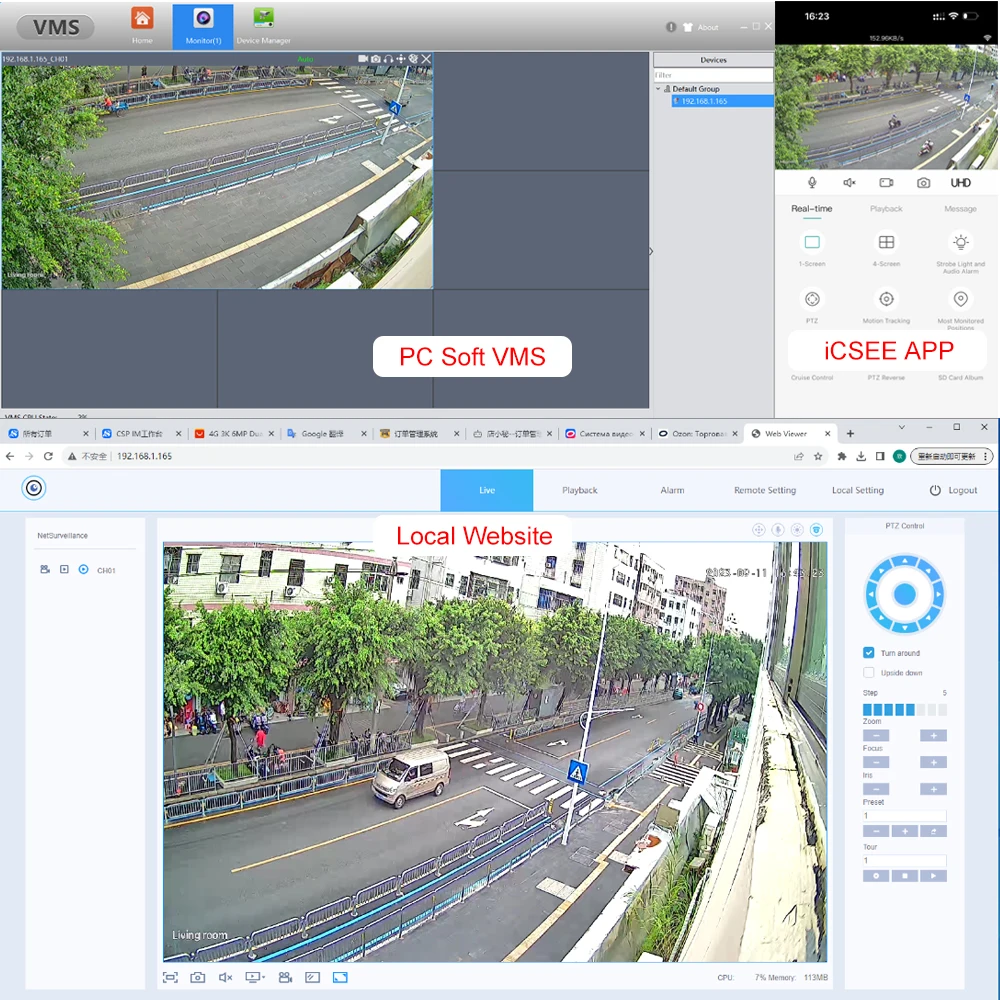
Task: Click the VMS About shirt icon
Action: pyautogui.click(x=688, y=27)
